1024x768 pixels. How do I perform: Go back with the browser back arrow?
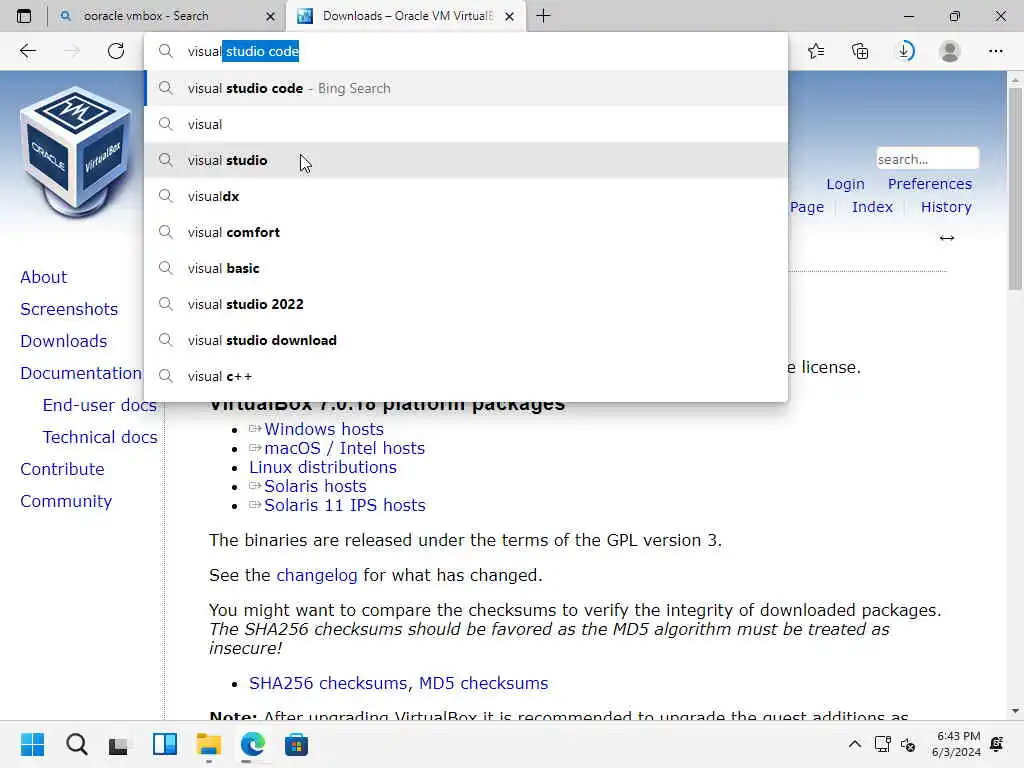click(x=27, y=51)
